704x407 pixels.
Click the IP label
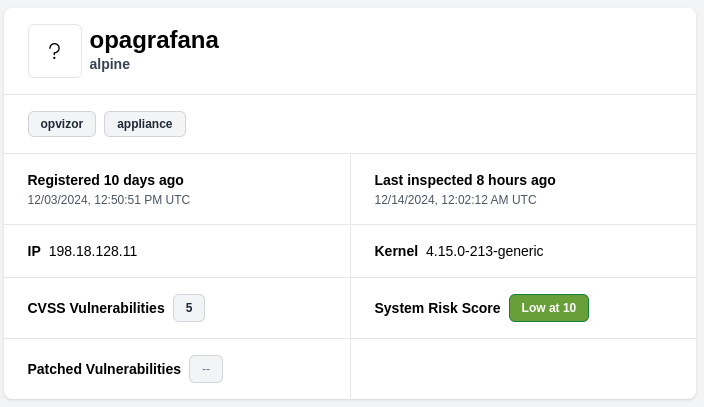[34, 251]
